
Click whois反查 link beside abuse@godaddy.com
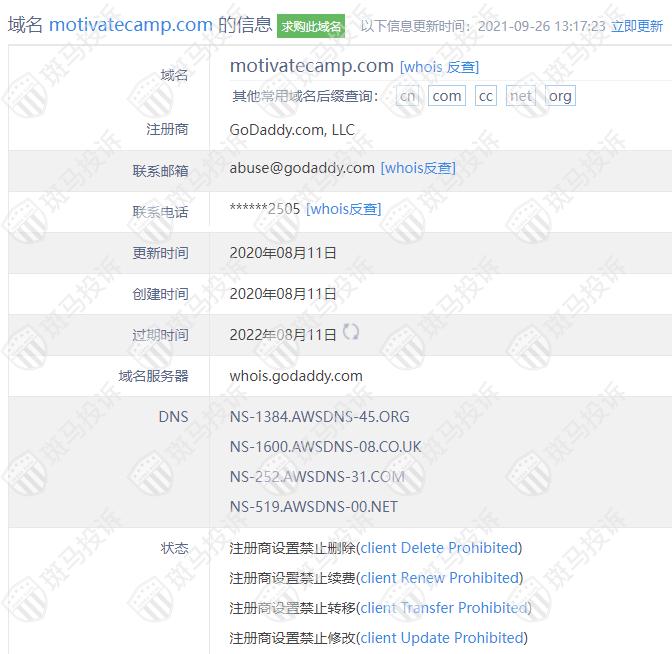click(x=418, y=168)
